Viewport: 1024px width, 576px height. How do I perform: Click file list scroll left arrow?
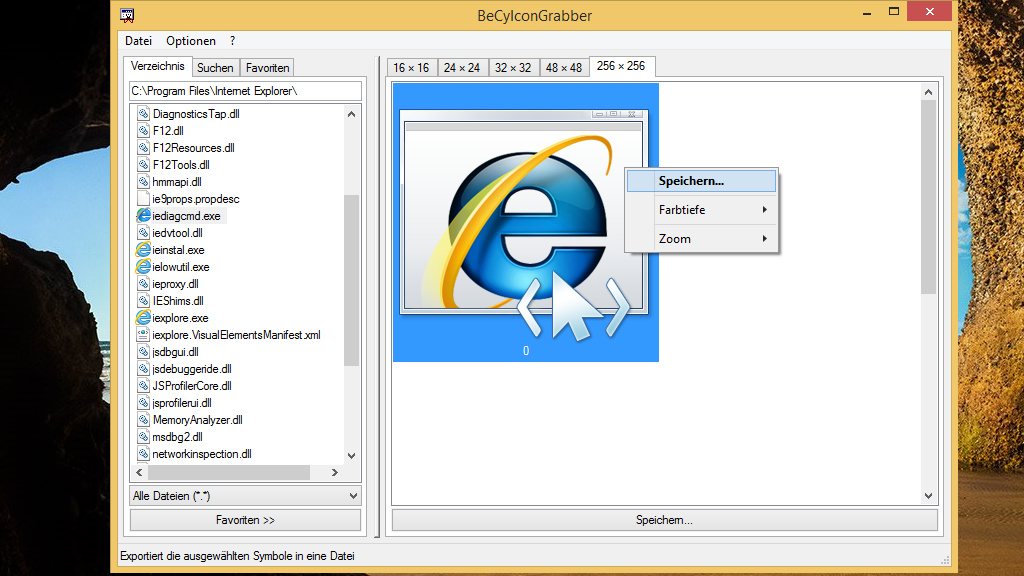(x=139, y=472)
